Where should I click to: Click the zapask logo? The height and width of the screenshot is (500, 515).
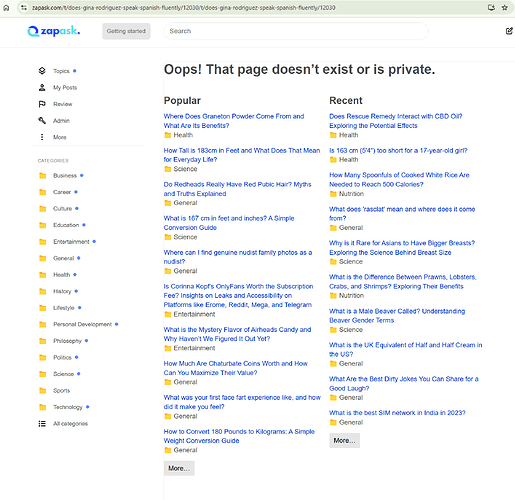tap(54, 31)
